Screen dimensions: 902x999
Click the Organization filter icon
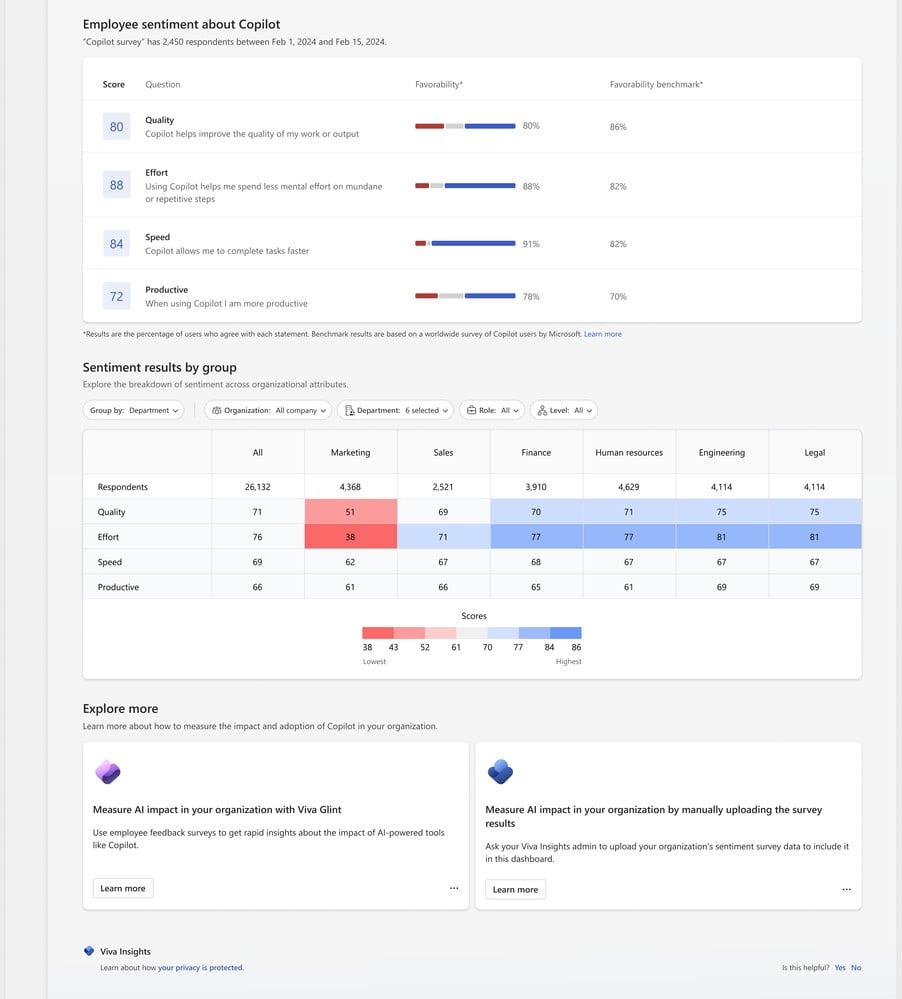(217, 410)
